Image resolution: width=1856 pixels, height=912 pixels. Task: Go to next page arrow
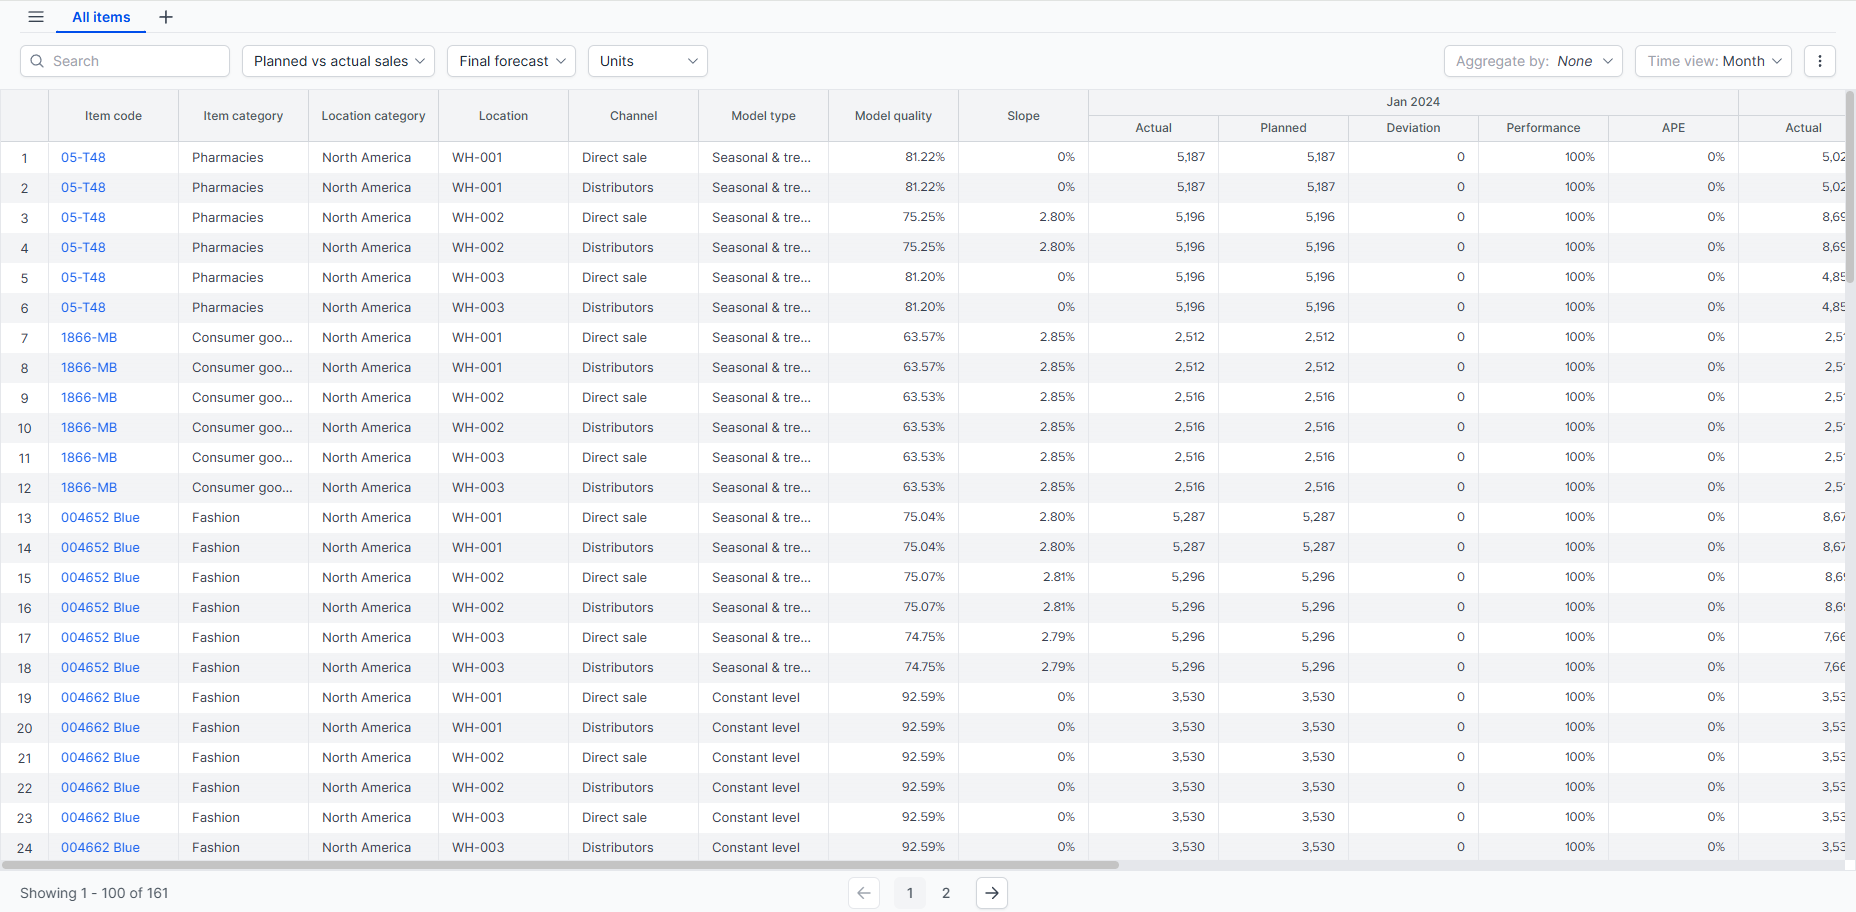(x=992, y=893)
